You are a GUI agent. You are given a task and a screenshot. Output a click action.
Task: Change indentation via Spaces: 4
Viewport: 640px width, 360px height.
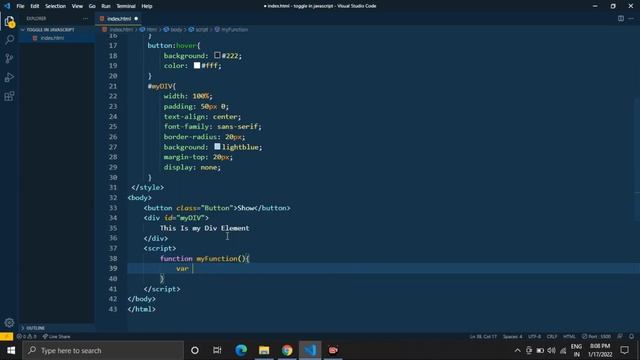pyautogui.click(x=512, y=336)
